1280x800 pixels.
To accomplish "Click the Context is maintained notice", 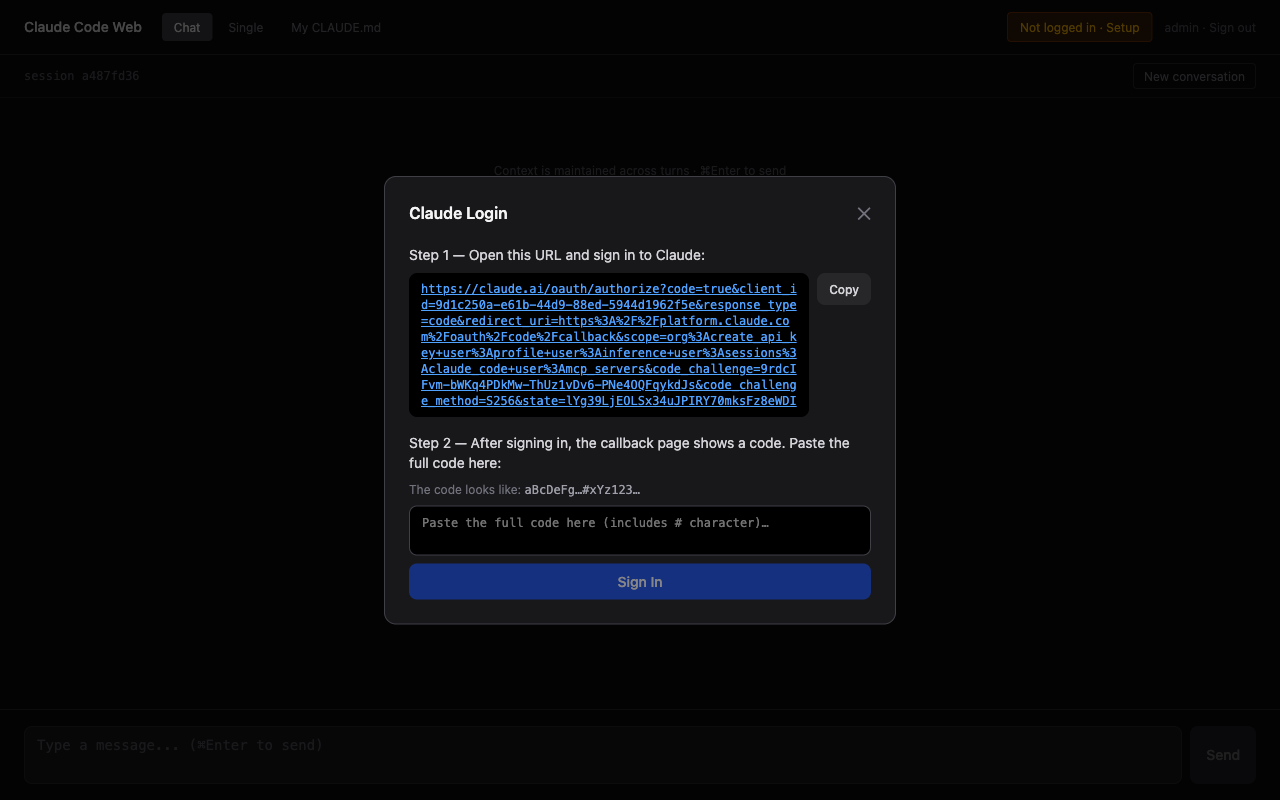I will 640,170.
